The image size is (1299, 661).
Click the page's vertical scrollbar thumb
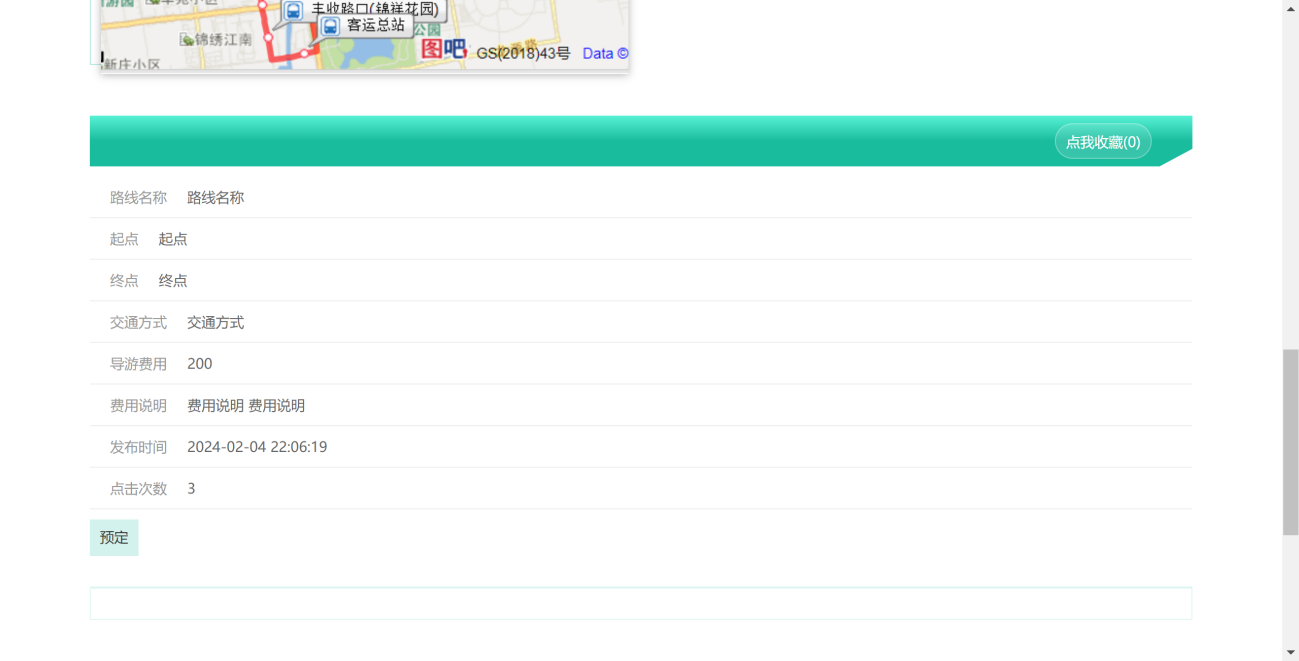click(1291, 443)
